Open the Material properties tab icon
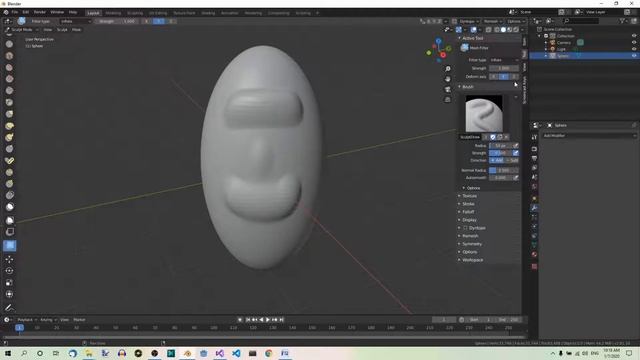Viewport: 640px width, 360px height. (534, 254)
